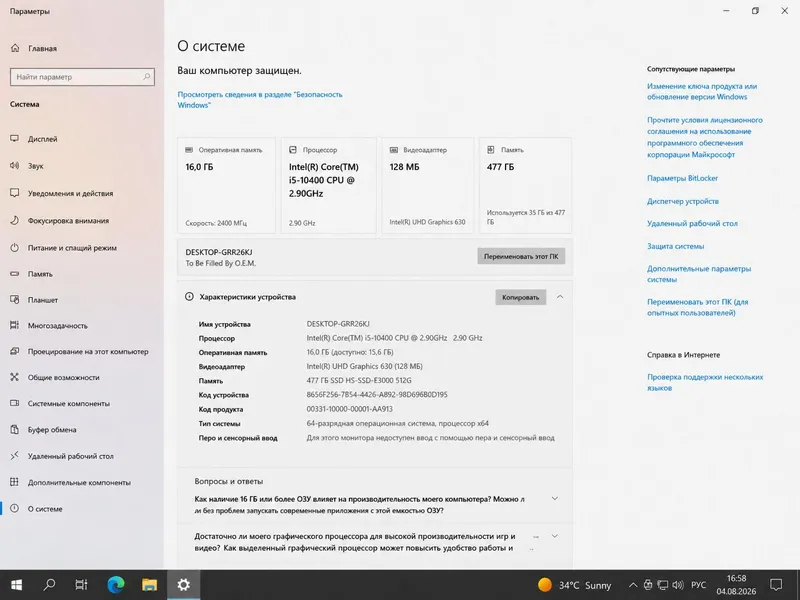Click the Процессор i5-10400 card
This screenshot has height=600, width=800.
[x=329, y=186]
